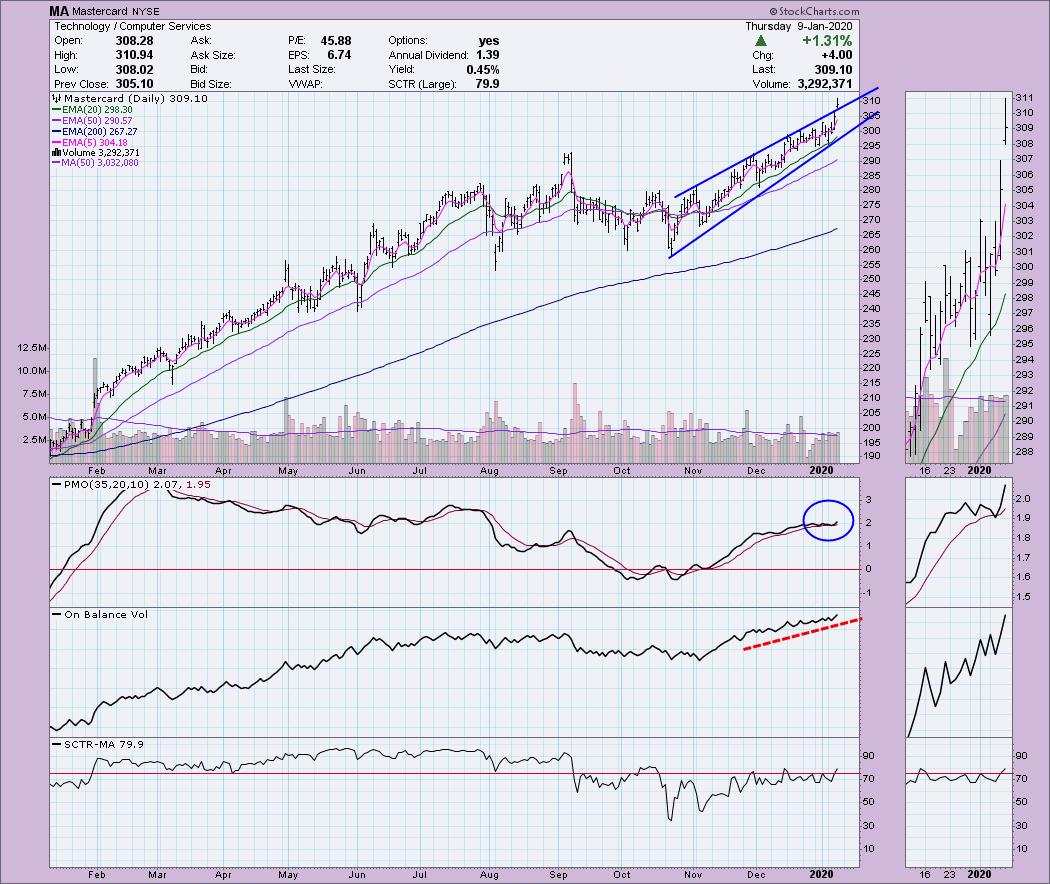Click the Mastercard NYSE title text
The image size is (1050, 884).
pos(116,11)
